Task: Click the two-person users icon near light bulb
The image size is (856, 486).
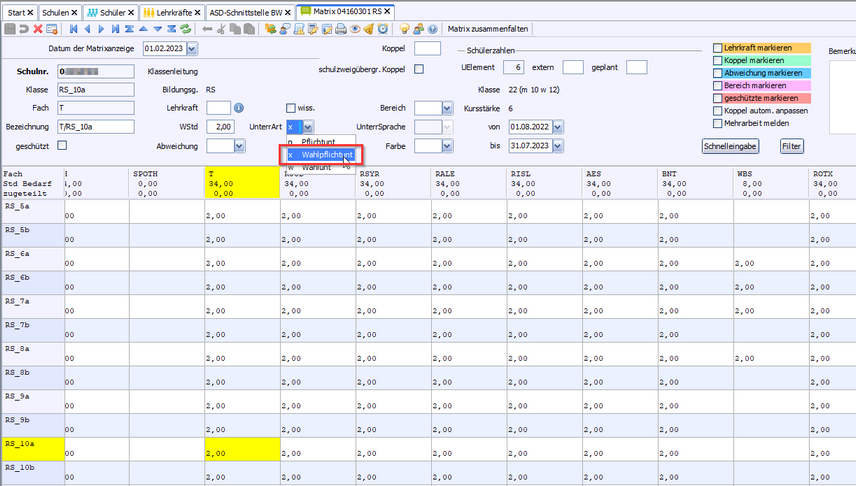Action: (x=418, y=29)
